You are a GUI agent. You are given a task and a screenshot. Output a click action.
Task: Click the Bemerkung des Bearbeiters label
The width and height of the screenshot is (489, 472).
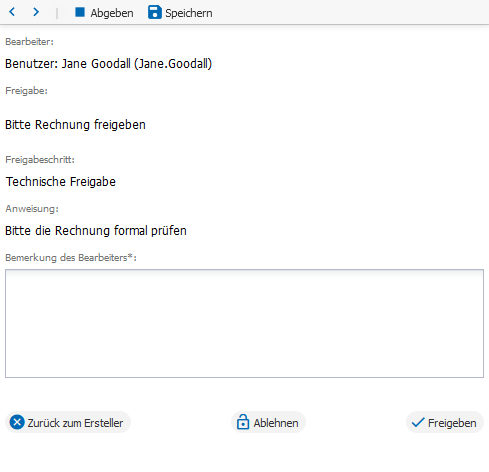71,258
